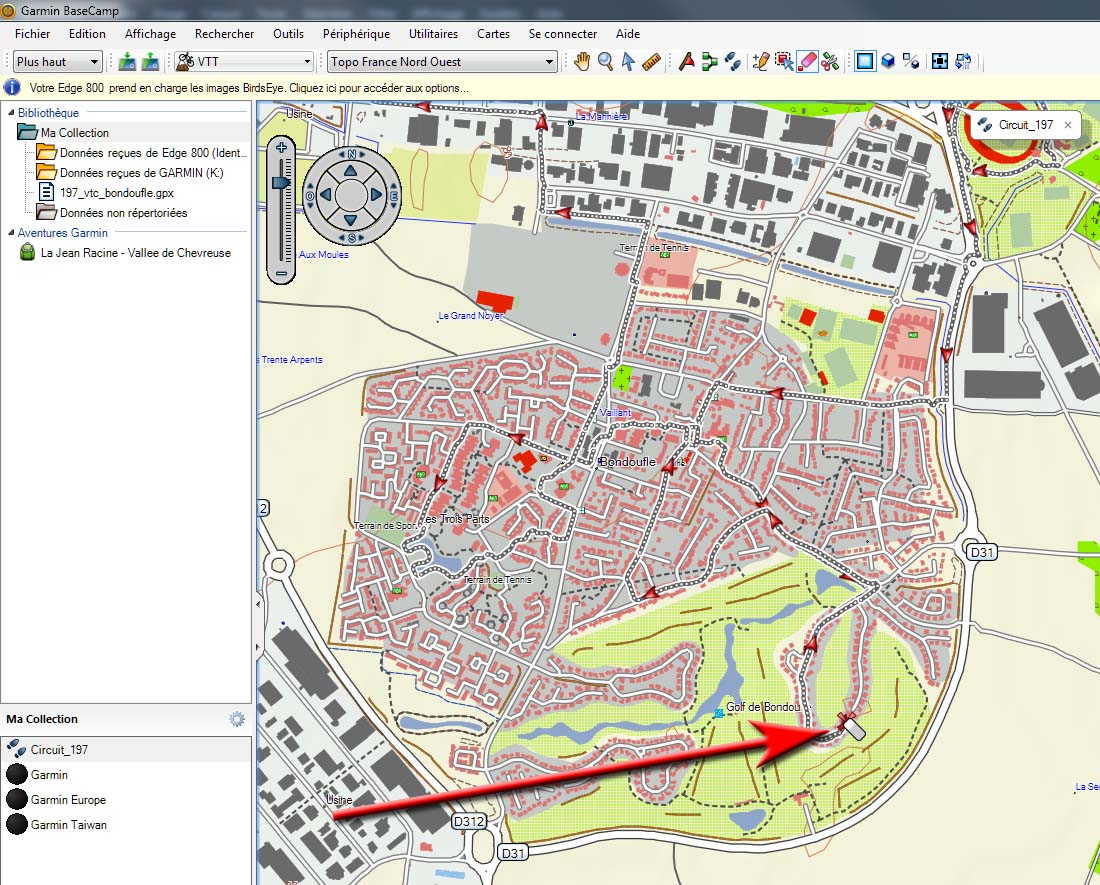This screenshot has height=885, width=1100.
Task: Select the Measure ruler tool
Action: point(652,62)
